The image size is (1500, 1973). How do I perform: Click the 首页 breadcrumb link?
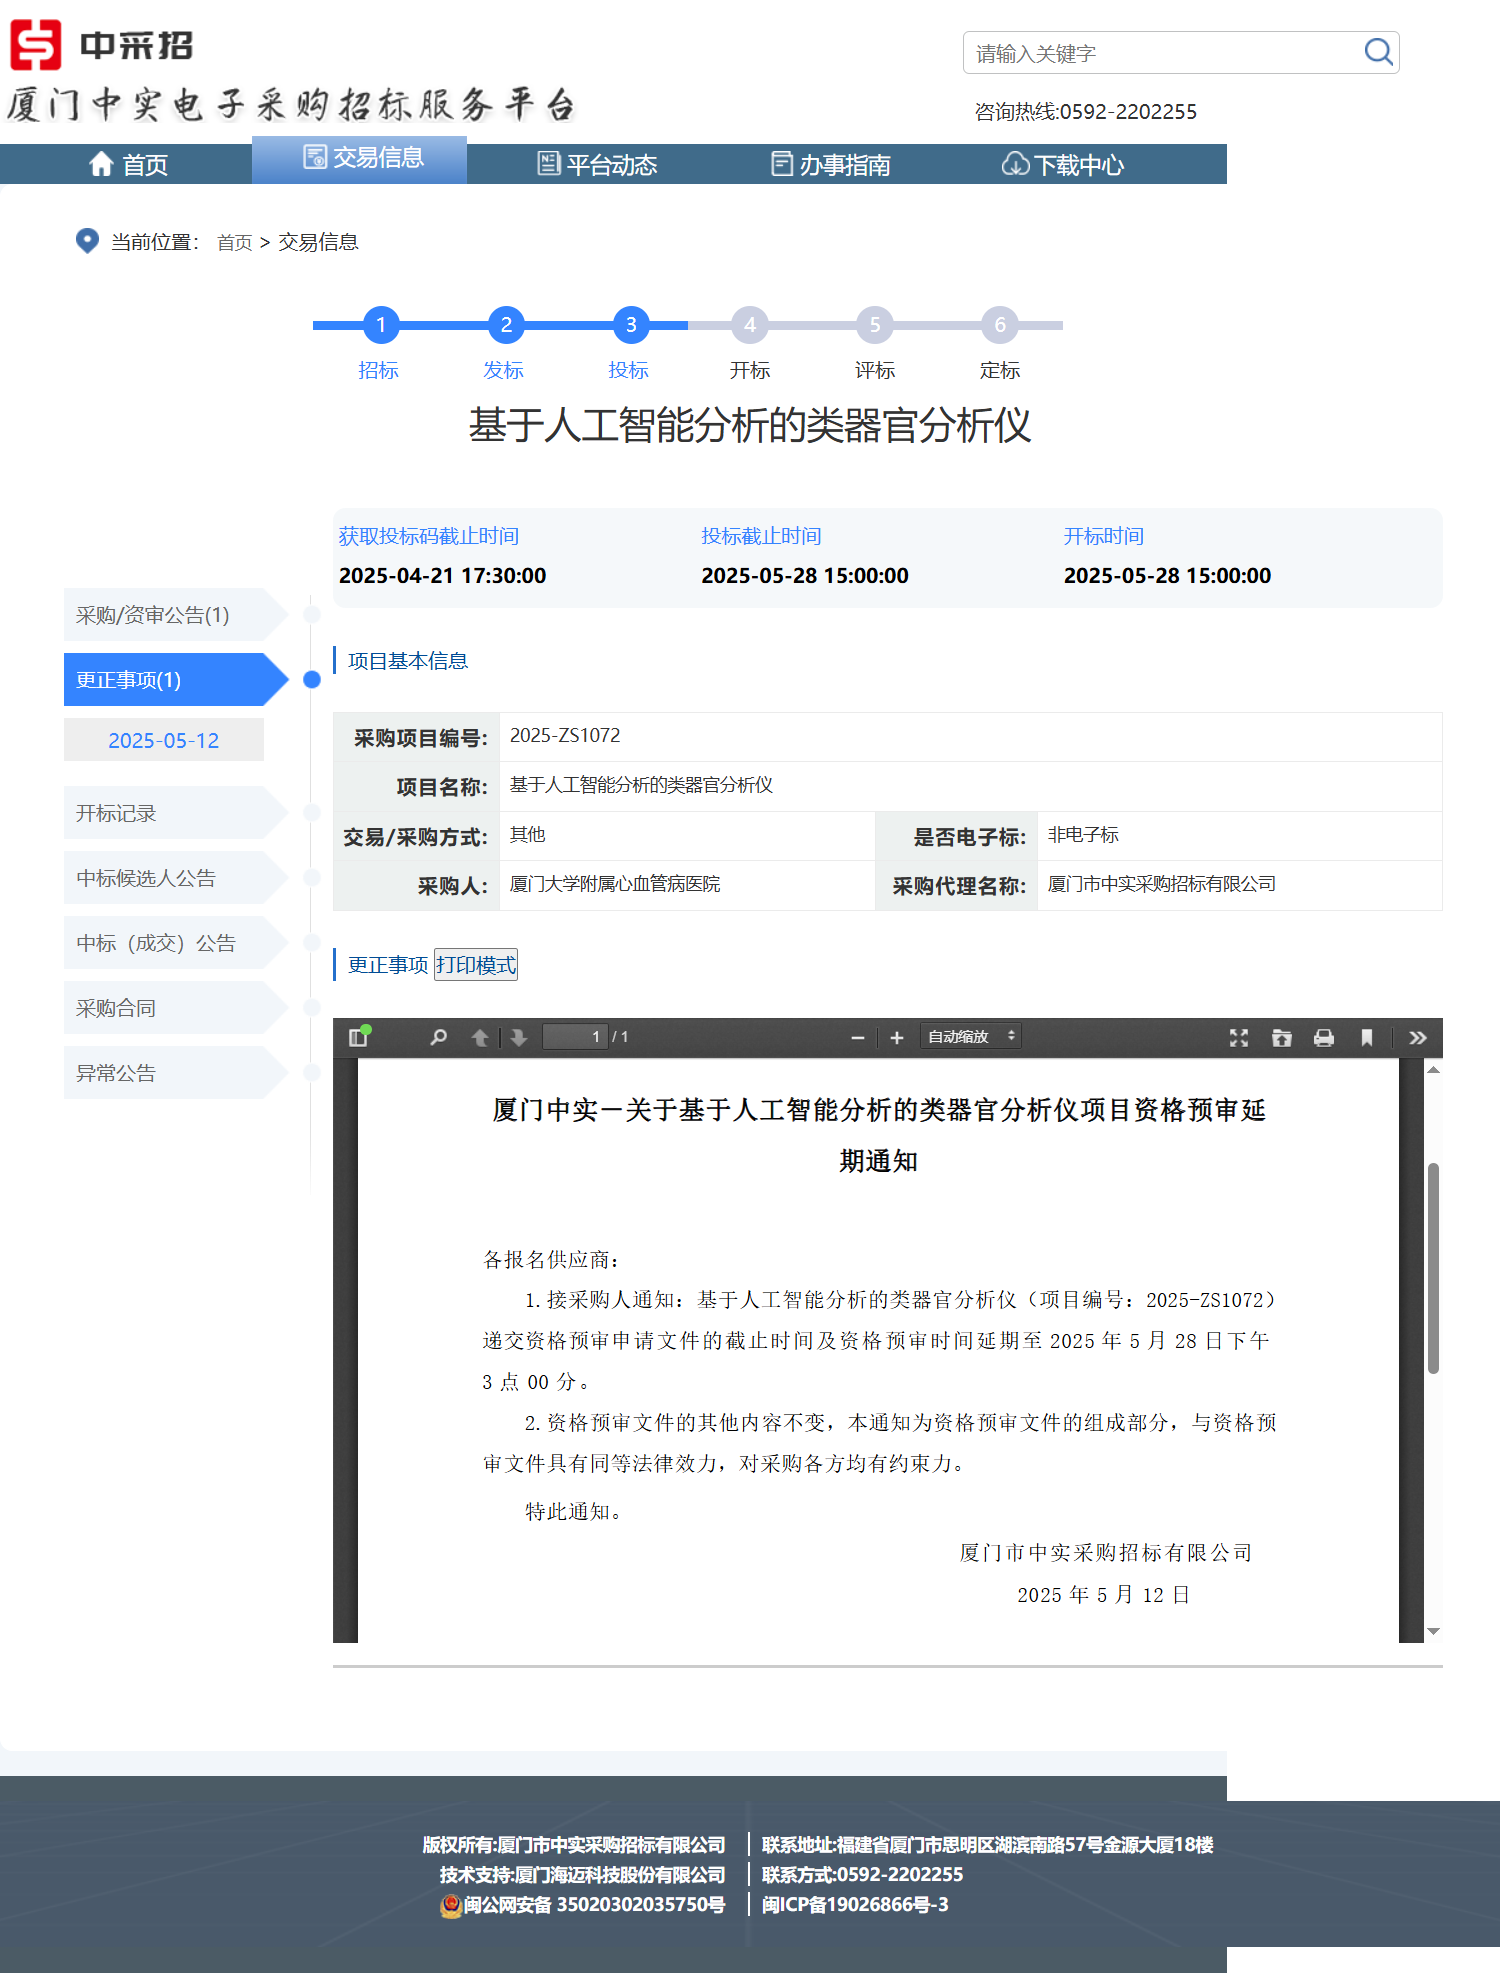point(234,242)
